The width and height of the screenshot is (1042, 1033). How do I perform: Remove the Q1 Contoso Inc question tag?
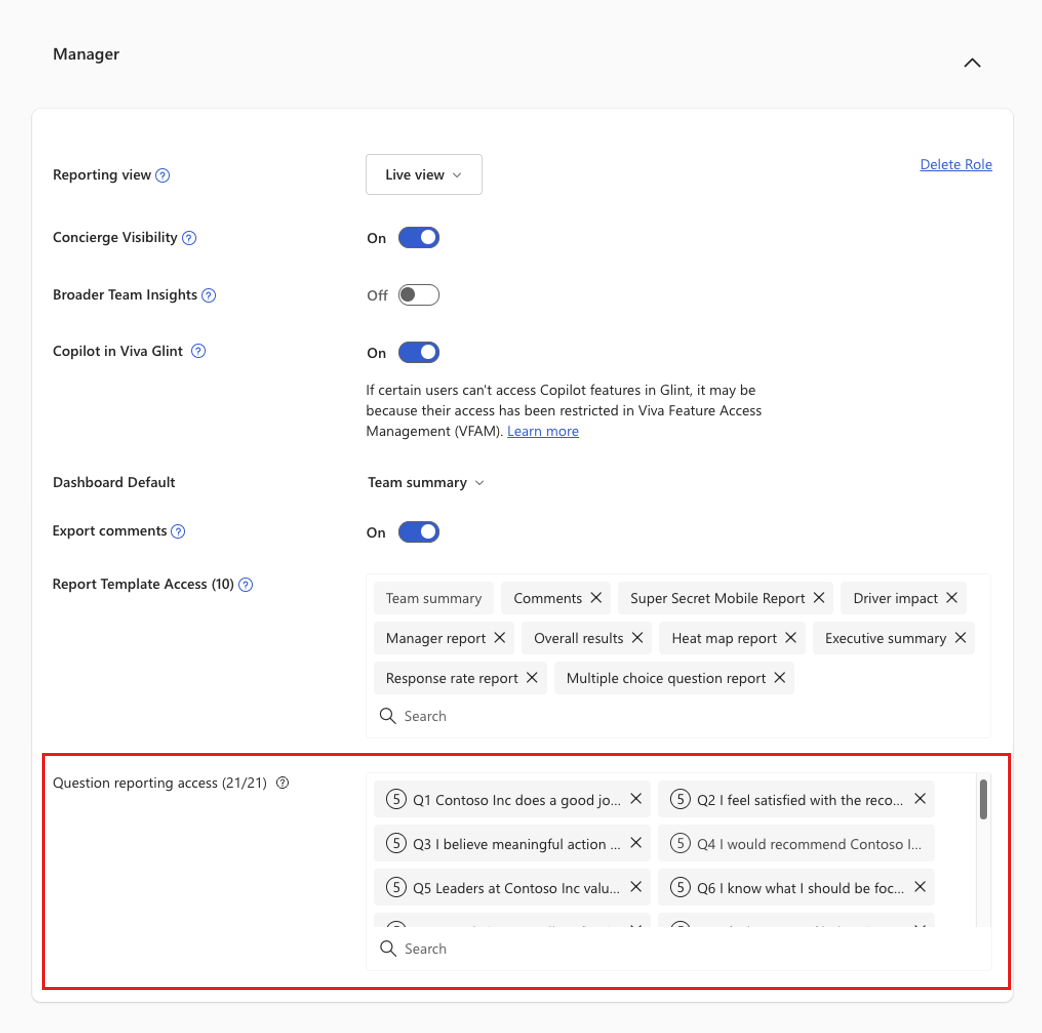click(636, 799)
